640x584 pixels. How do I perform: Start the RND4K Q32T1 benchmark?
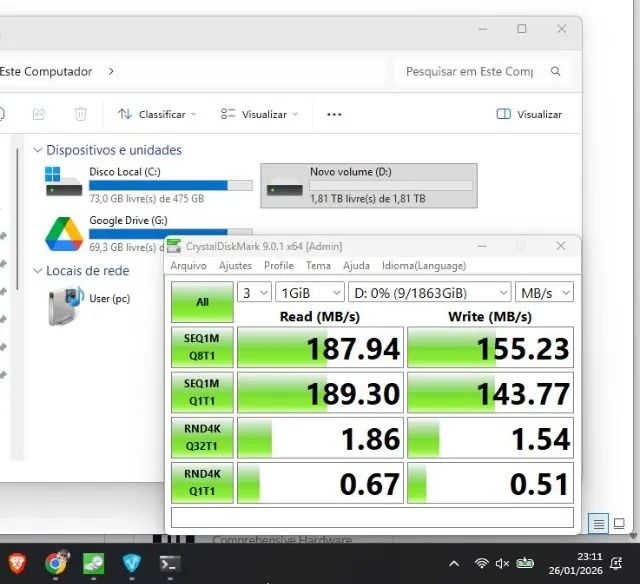[202, 437]
